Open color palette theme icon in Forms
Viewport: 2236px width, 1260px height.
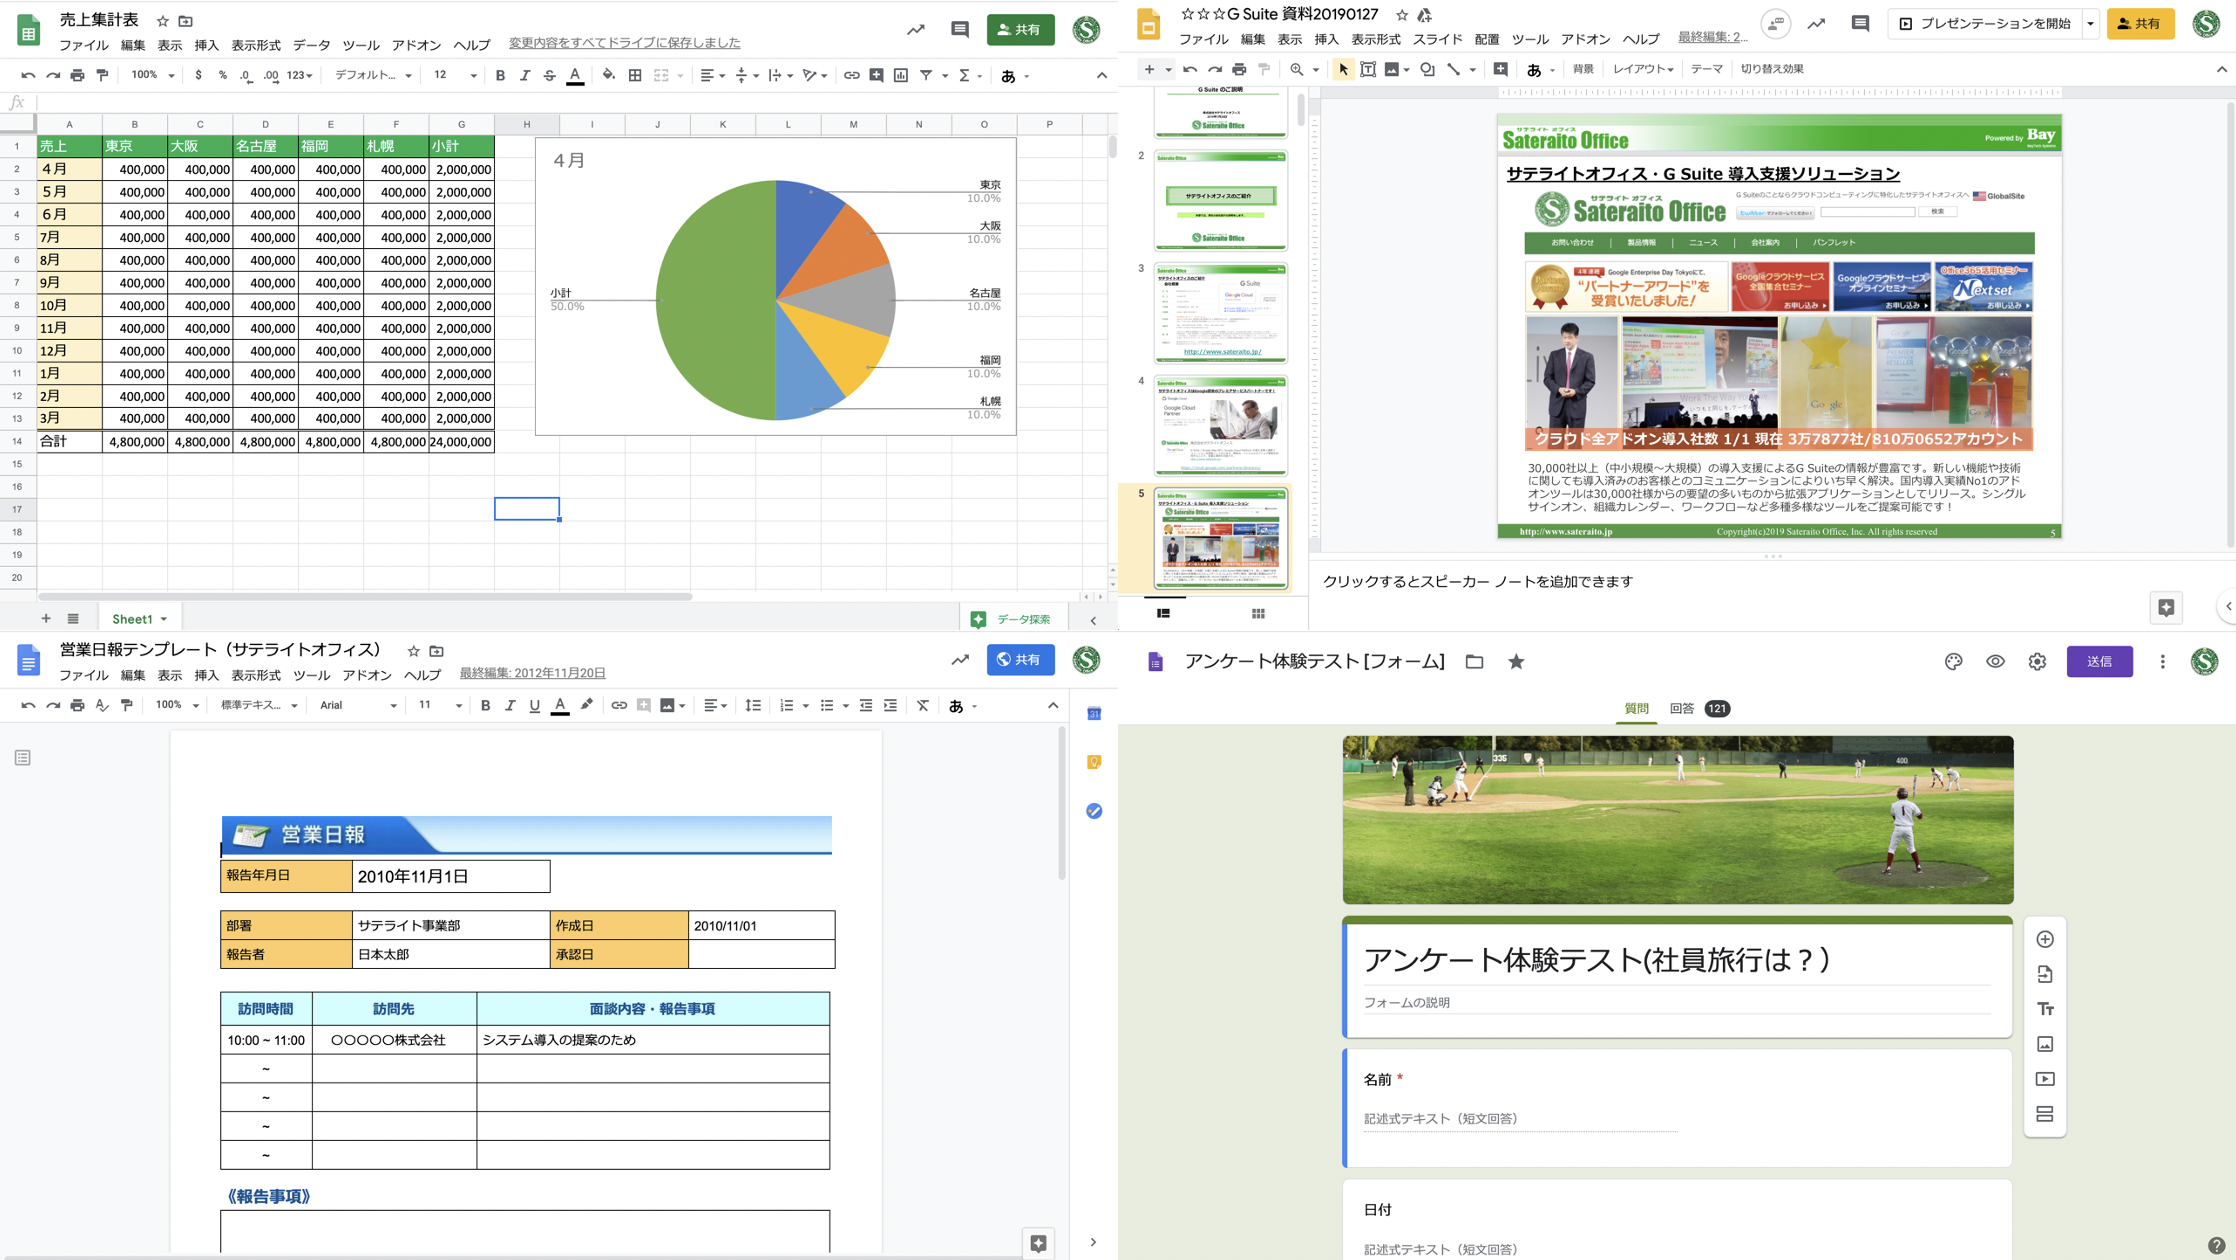pos(1953,661)
